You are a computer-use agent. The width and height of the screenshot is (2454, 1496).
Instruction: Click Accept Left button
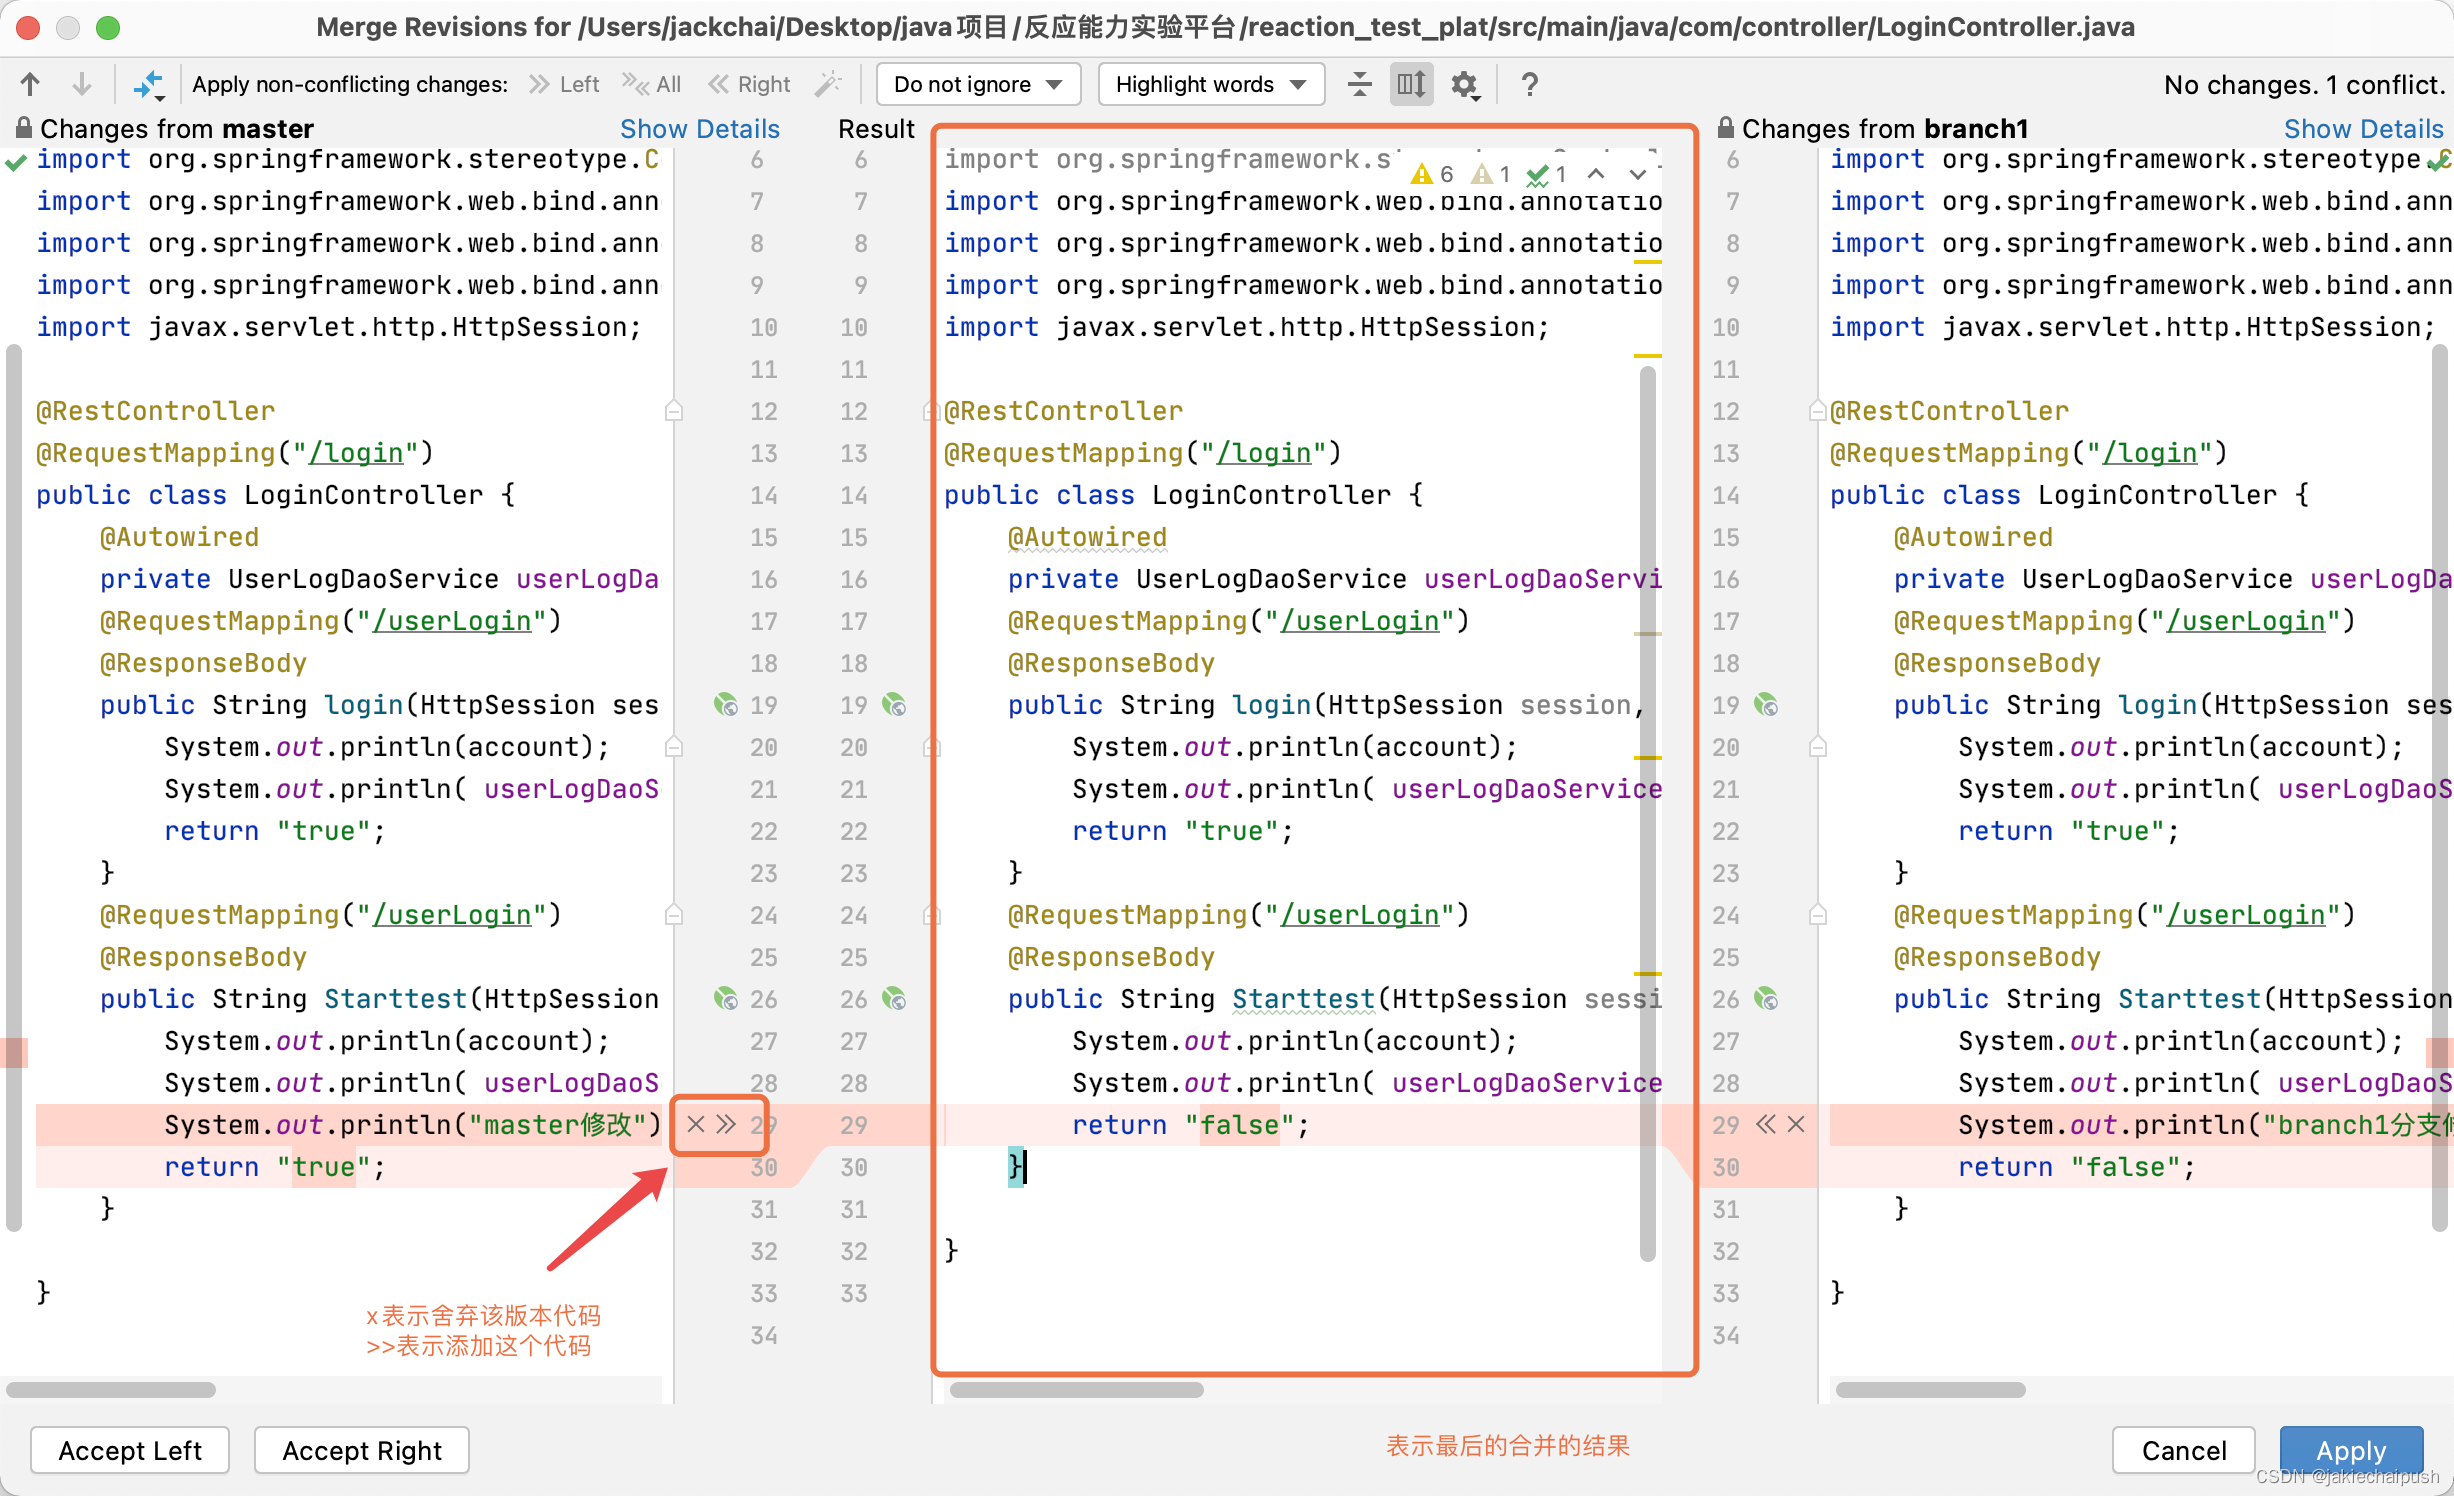130,1450
